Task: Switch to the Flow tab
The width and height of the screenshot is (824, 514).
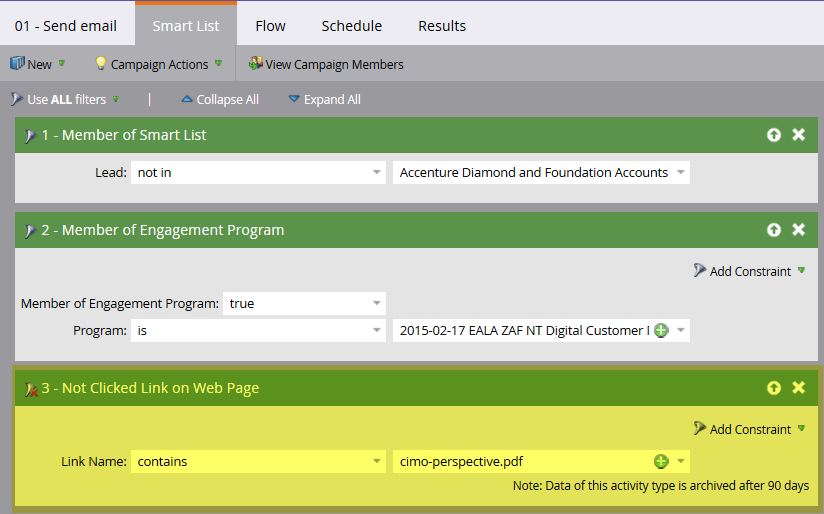Action: (x=270, y=25)
